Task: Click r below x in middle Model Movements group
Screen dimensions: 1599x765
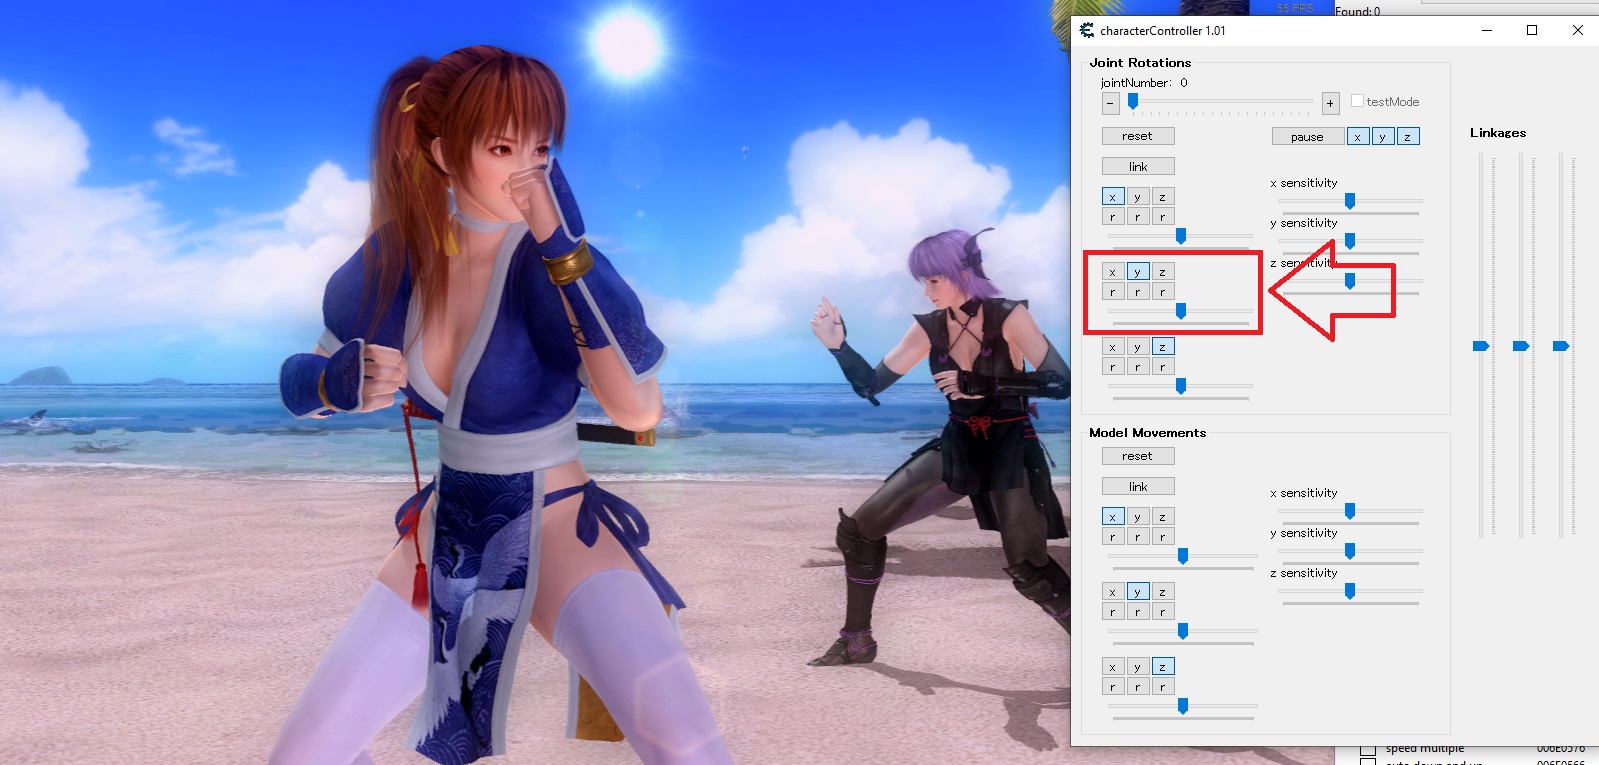Action: (x=1112, y=612)
